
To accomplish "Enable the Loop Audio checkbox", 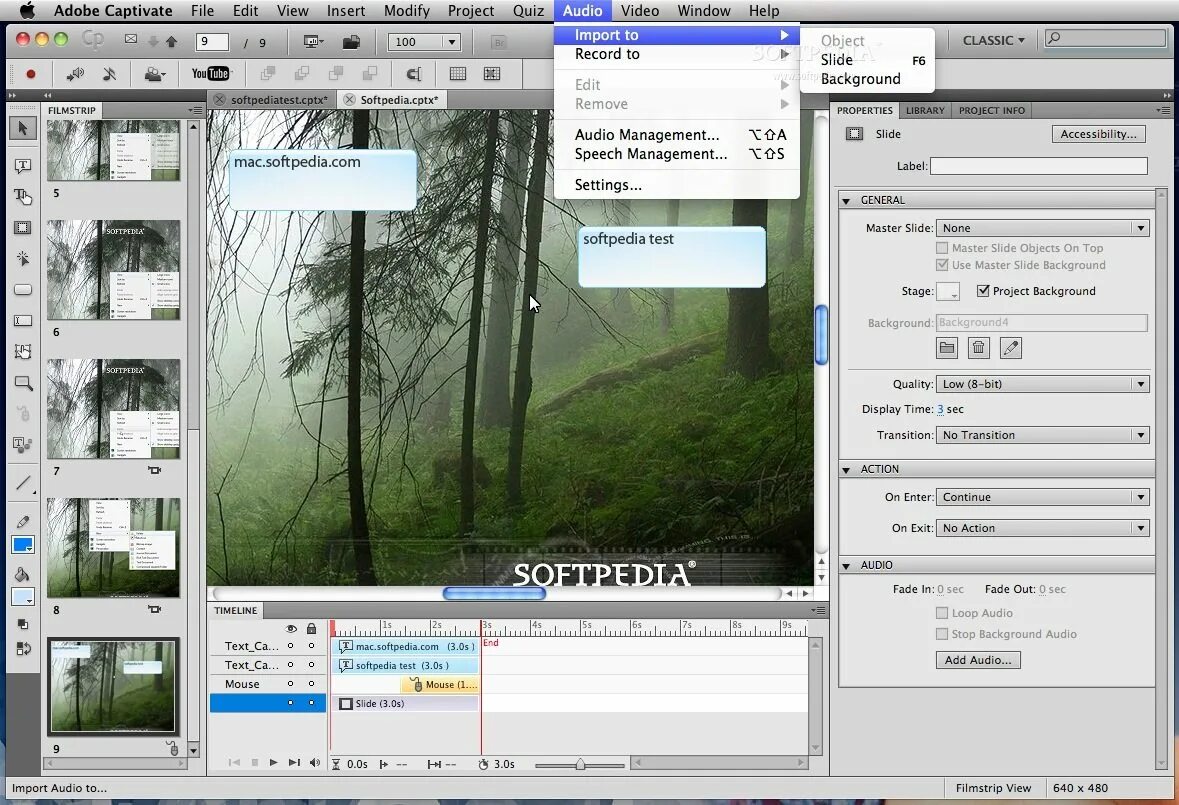I will [942, 613].
